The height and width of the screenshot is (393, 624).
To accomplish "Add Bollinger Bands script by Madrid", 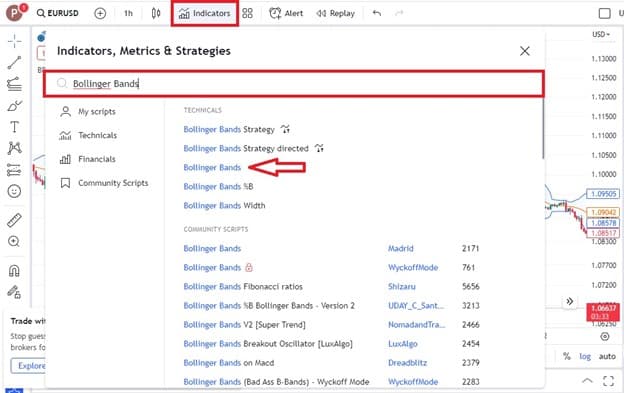I will point(212,249).
